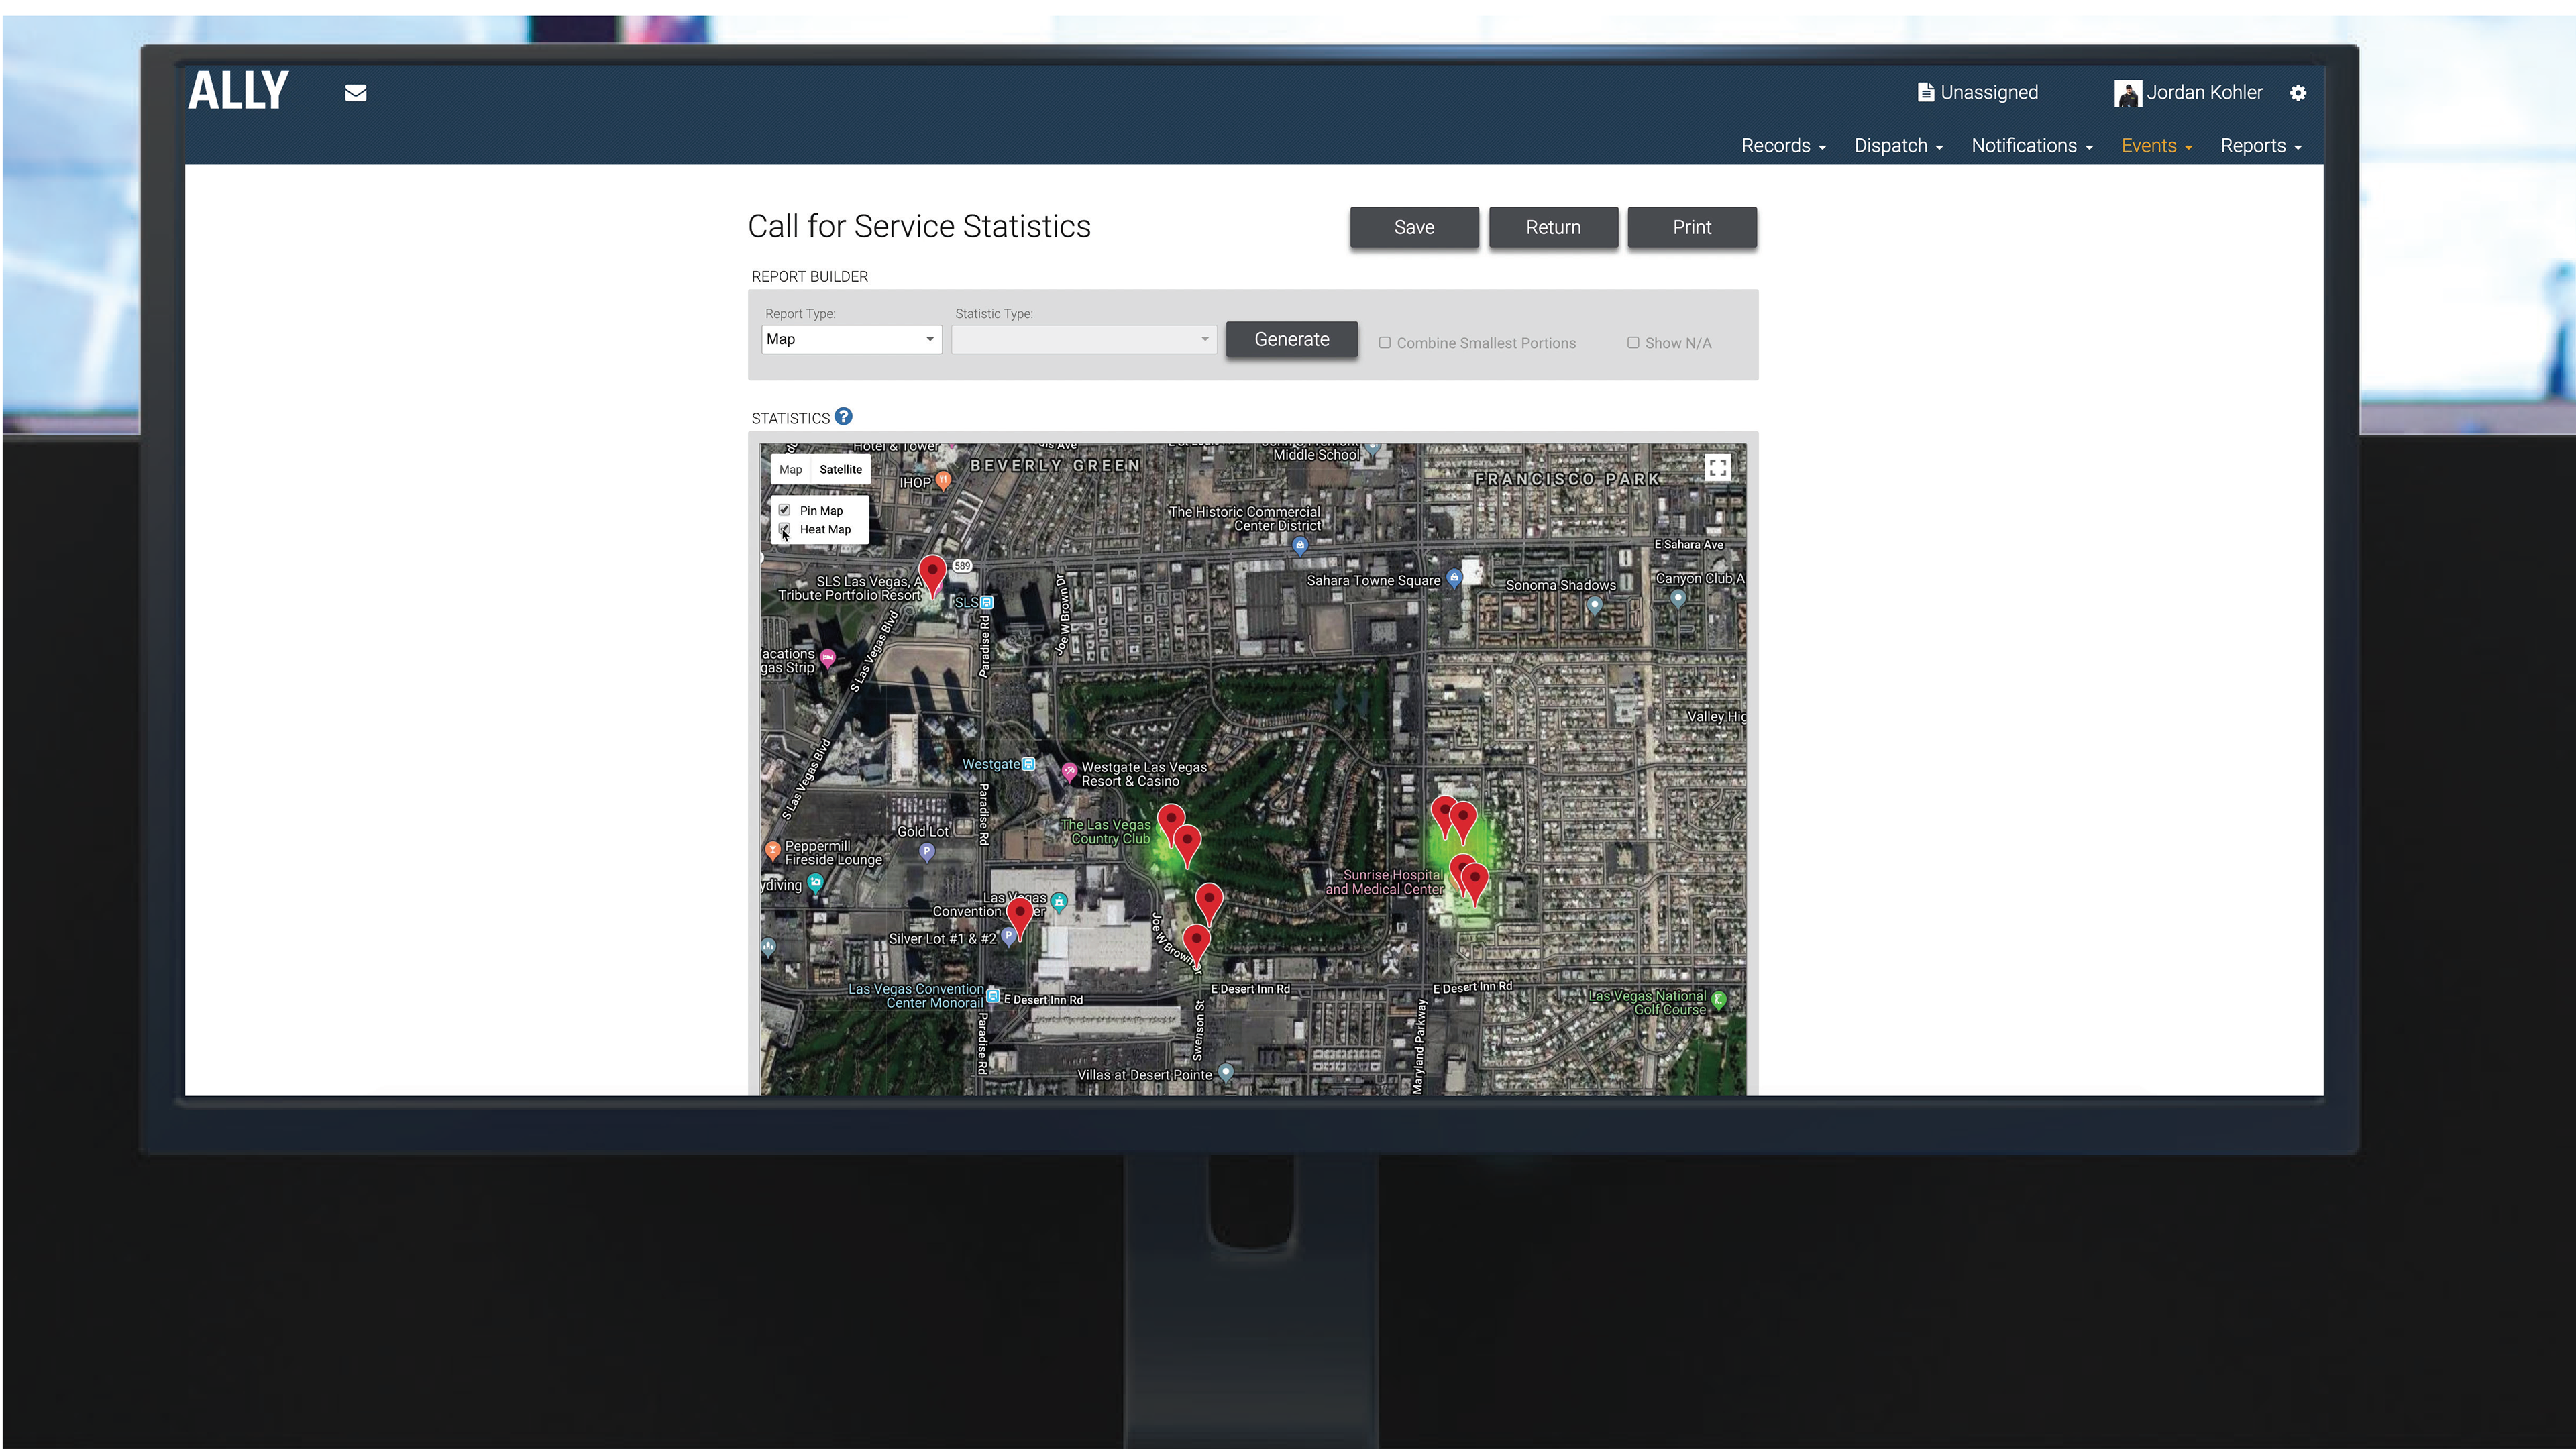
Task: Open the Statistics help question mark
Action: 843,416
